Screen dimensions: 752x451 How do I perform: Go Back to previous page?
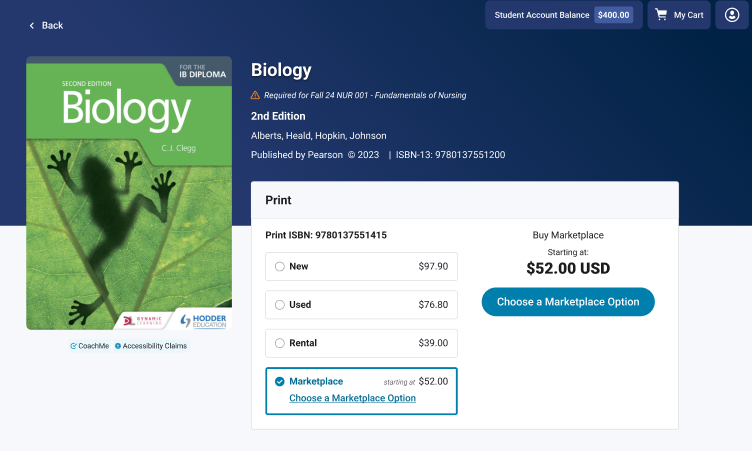coord(46,25)
